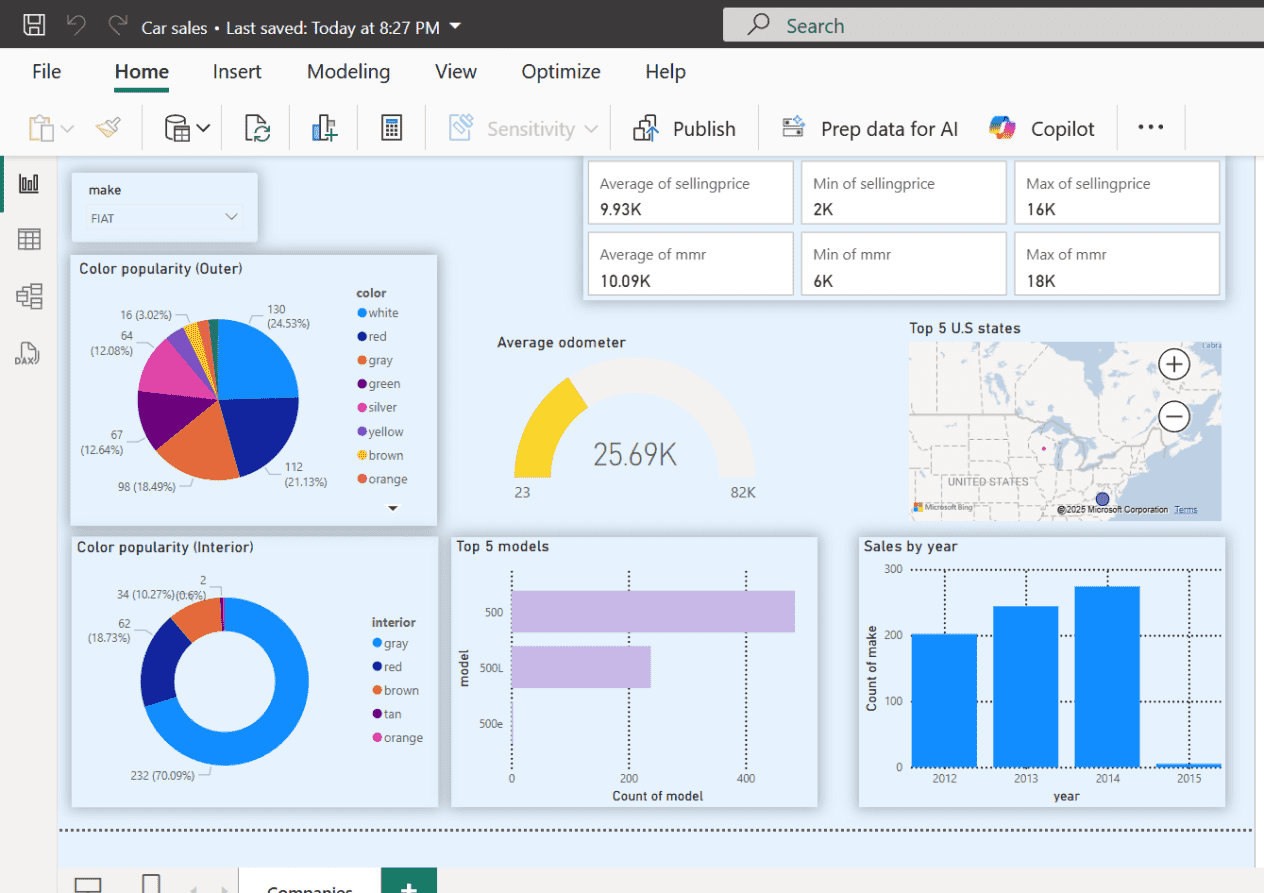This screenshot has width=1264, height=893.
Task: Click the Paste clipboard icon
Action: click(x=41, y=128)
